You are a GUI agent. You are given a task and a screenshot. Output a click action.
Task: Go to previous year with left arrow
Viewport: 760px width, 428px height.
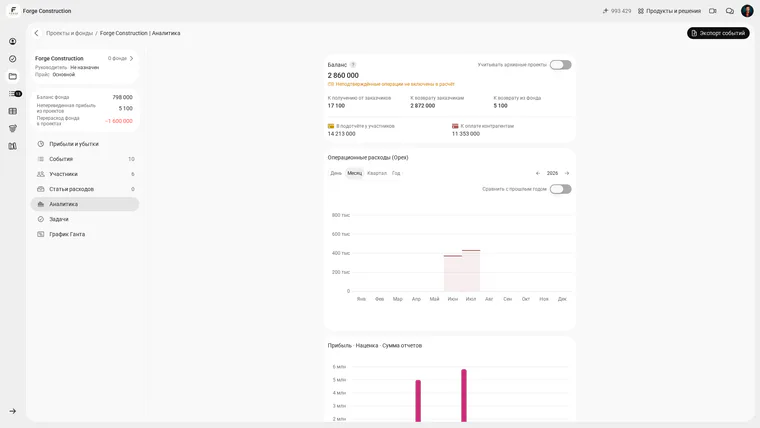click(x=538, y=173)
